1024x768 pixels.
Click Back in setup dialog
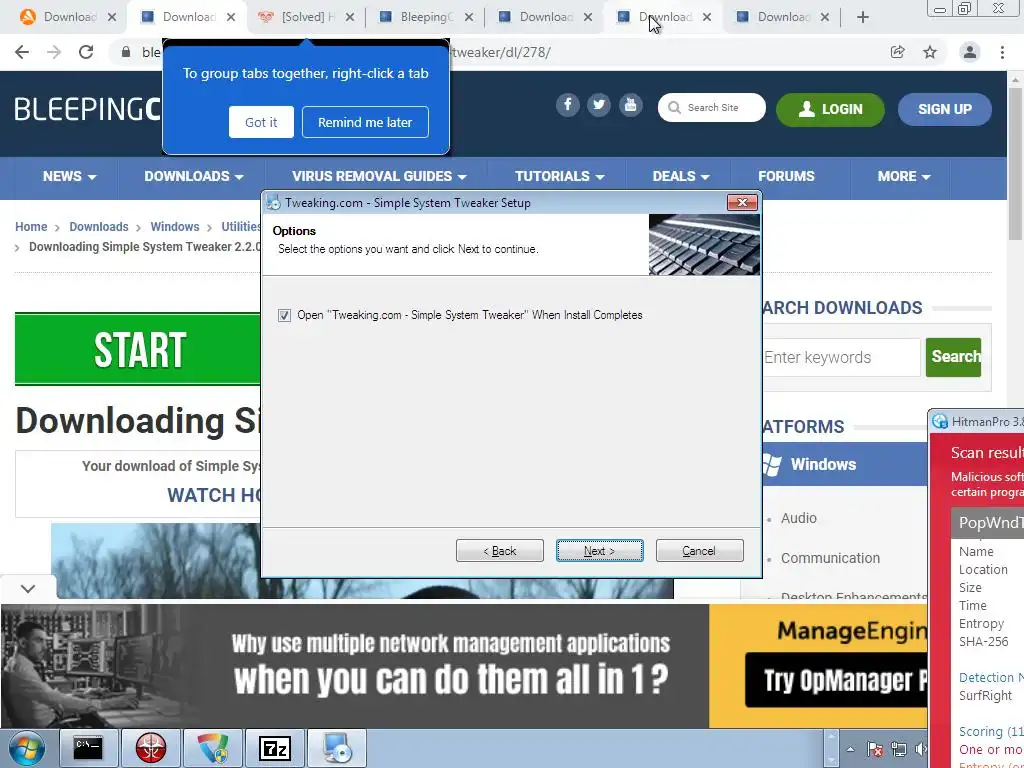pyautogui.click(x=500, y=551)
